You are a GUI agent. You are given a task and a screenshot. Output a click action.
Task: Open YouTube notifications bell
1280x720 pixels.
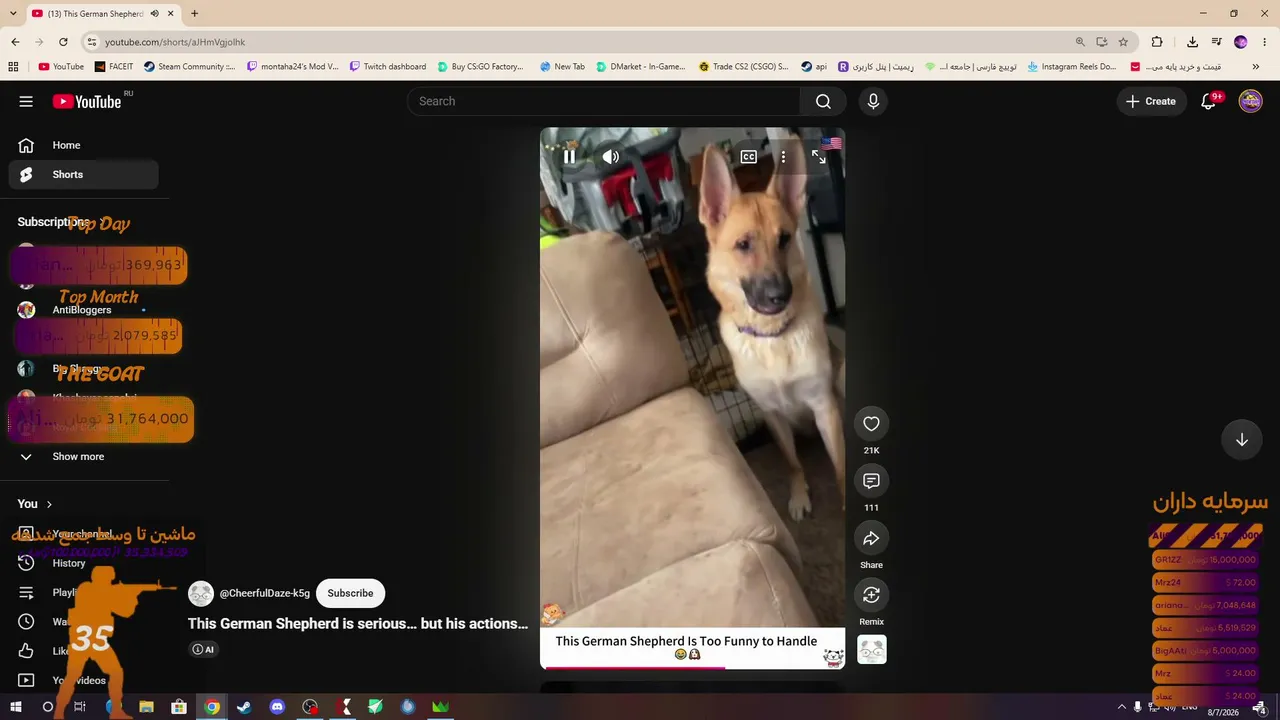pos(1209,101)
